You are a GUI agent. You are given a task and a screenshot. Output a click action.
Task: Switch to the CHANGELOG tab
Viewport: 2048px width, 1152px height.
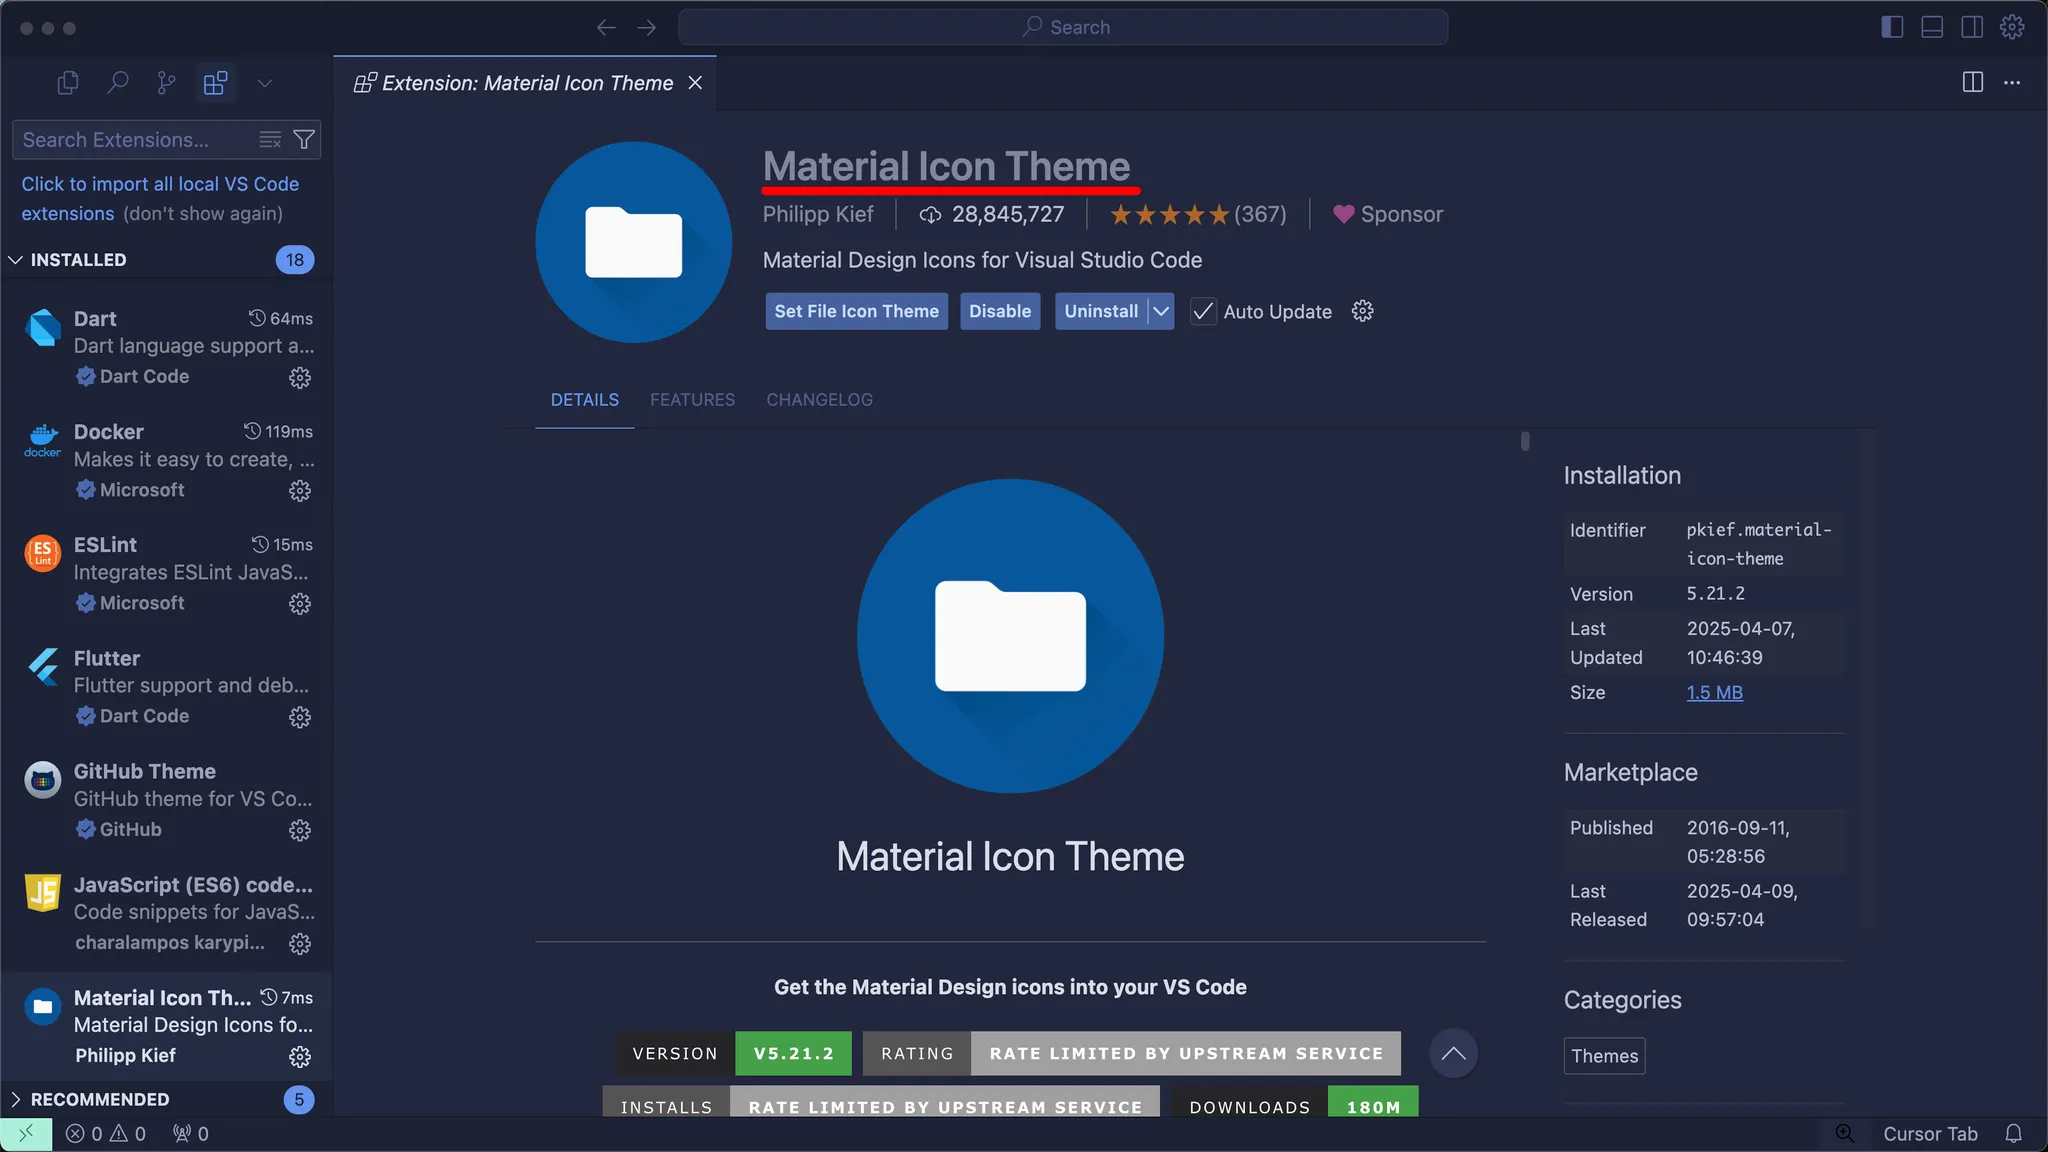pyautogui.click(x=819, y=400)
